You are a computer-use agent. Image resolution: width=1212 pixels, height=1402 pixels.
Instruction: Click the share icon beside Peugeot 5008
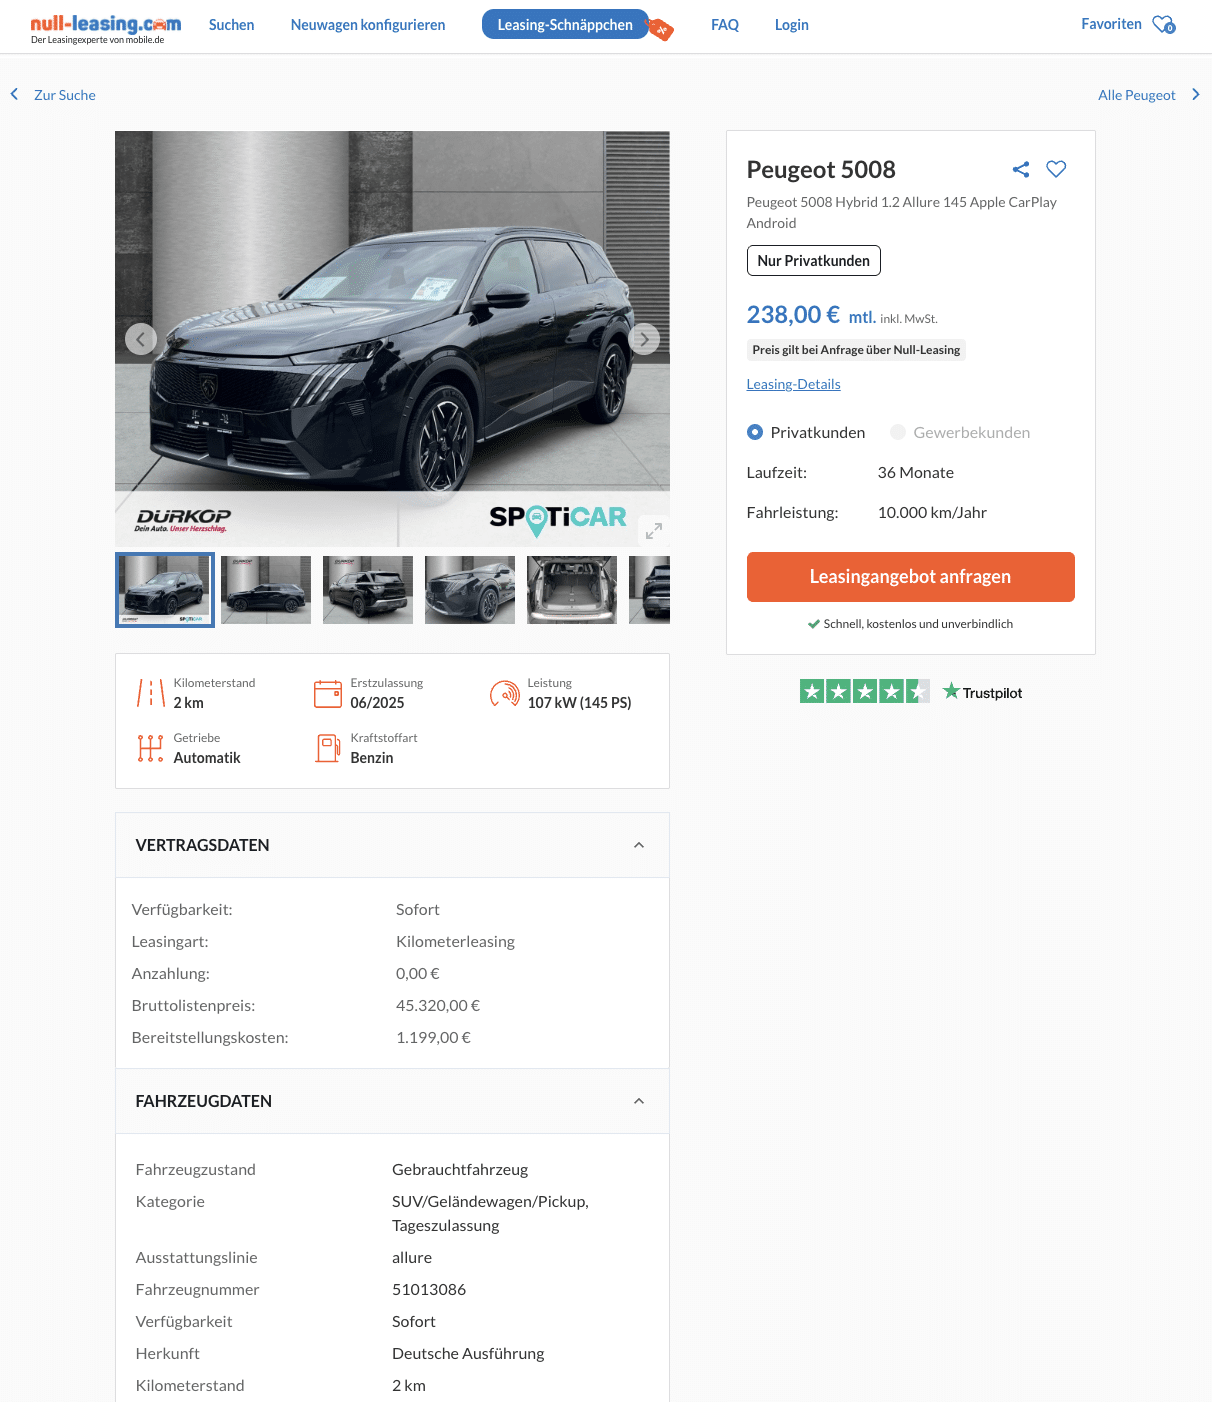point(1020,169)
